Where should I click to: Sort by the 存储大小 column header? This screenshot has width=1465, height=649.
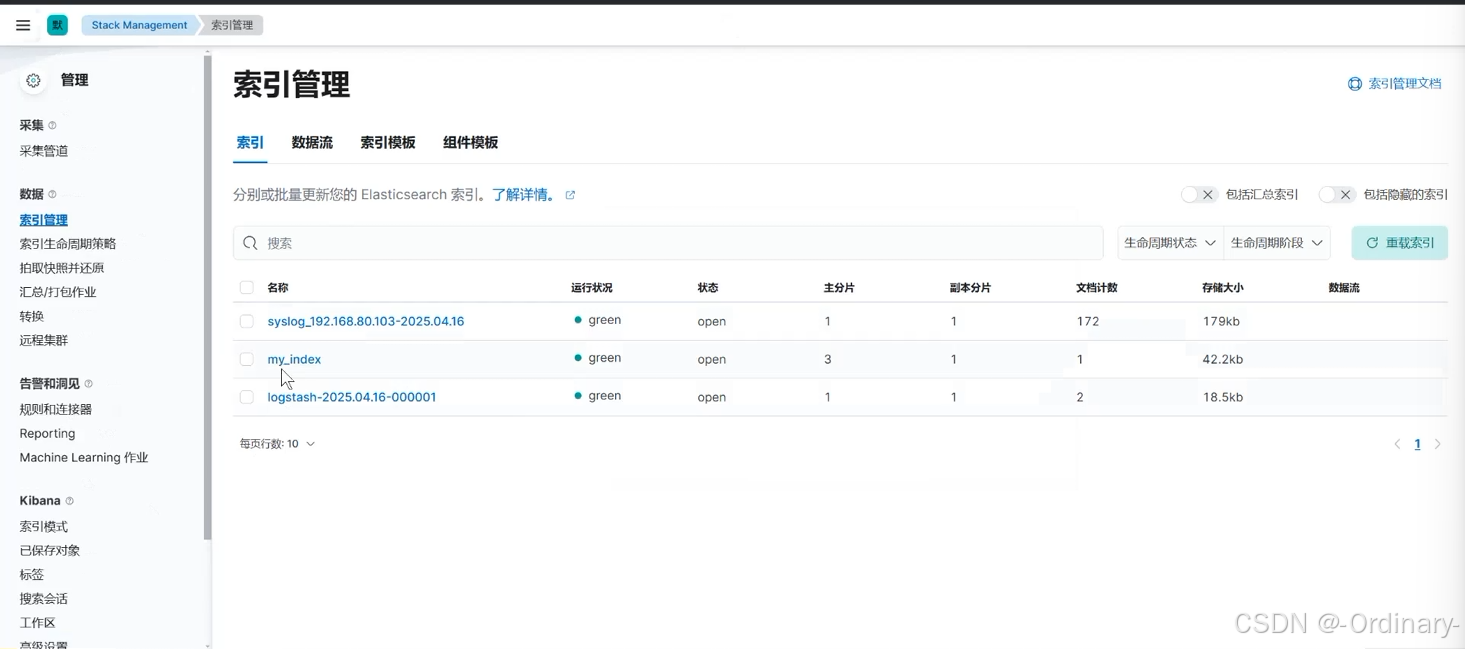point(1223,288)
